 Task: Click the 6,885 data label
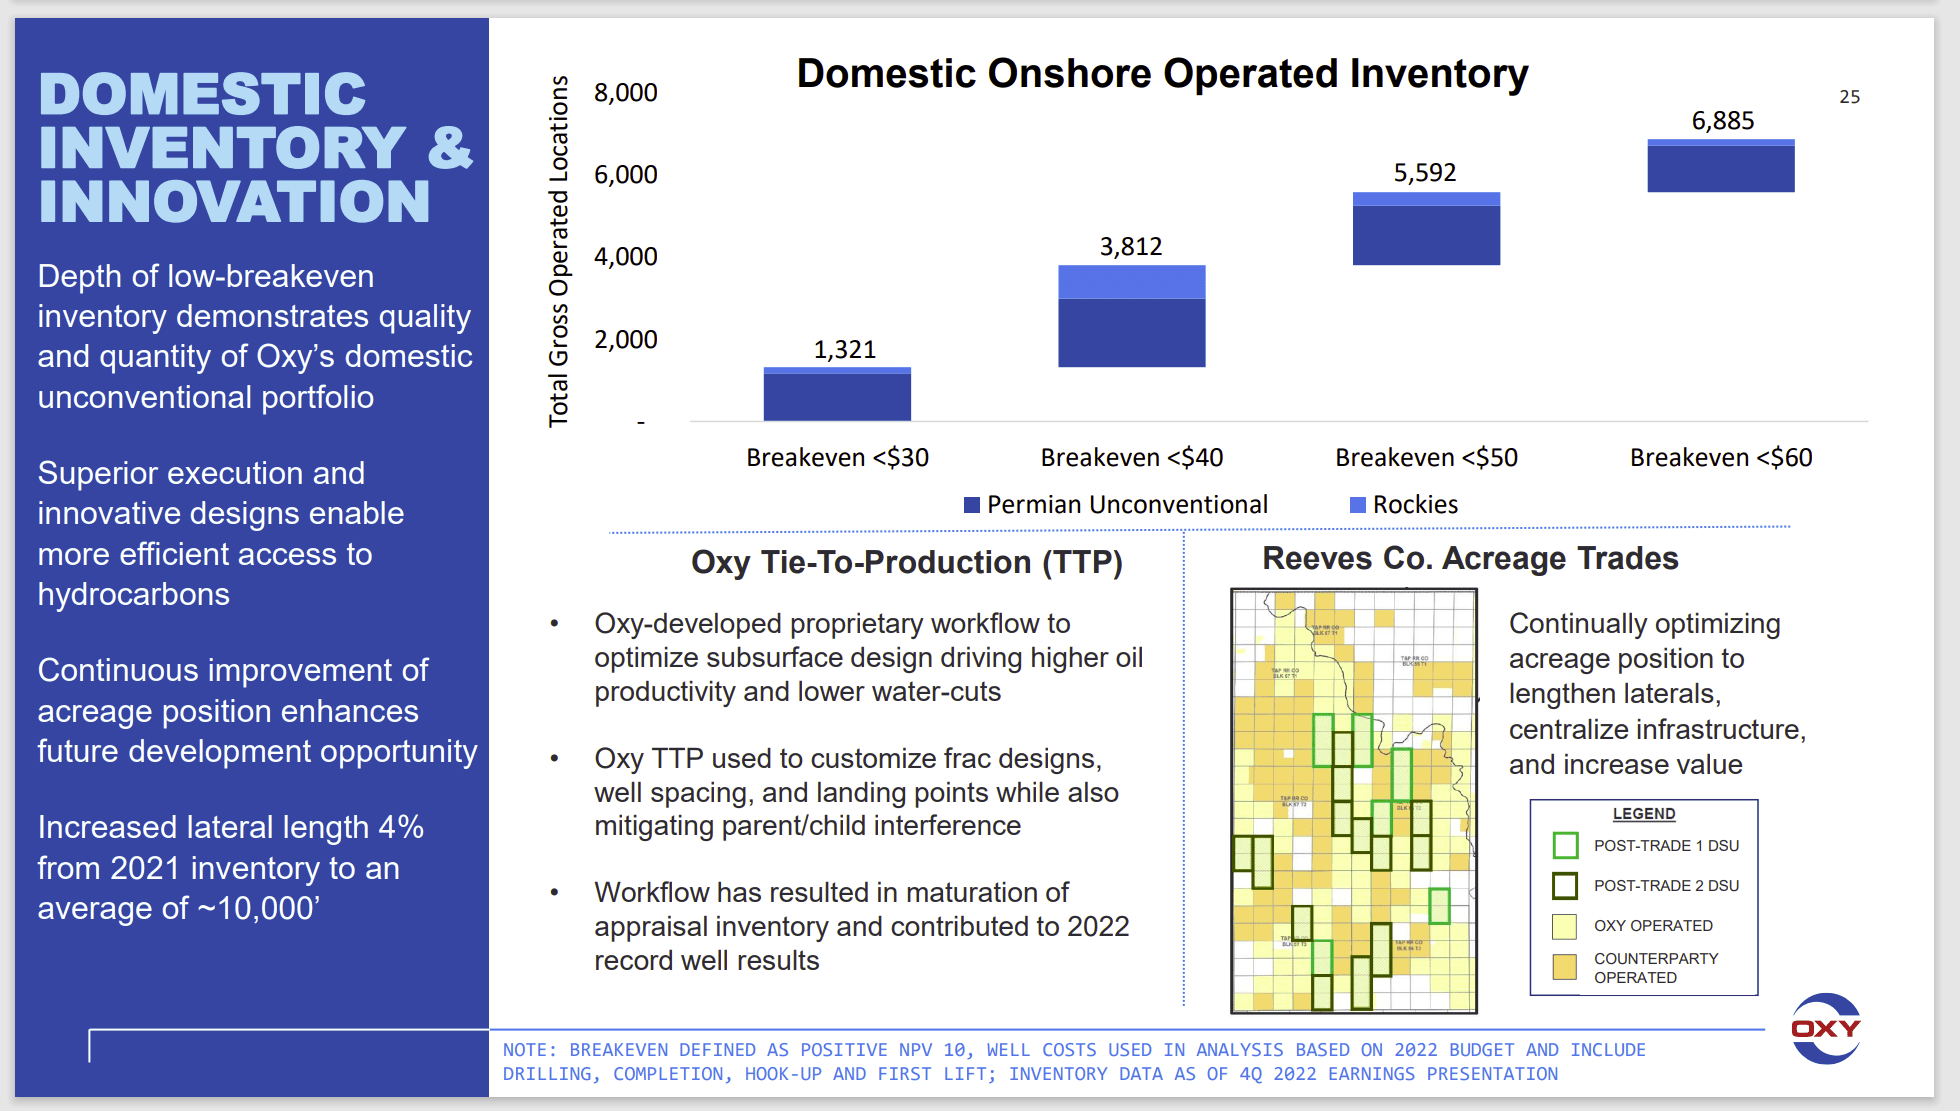point(1723,121)
